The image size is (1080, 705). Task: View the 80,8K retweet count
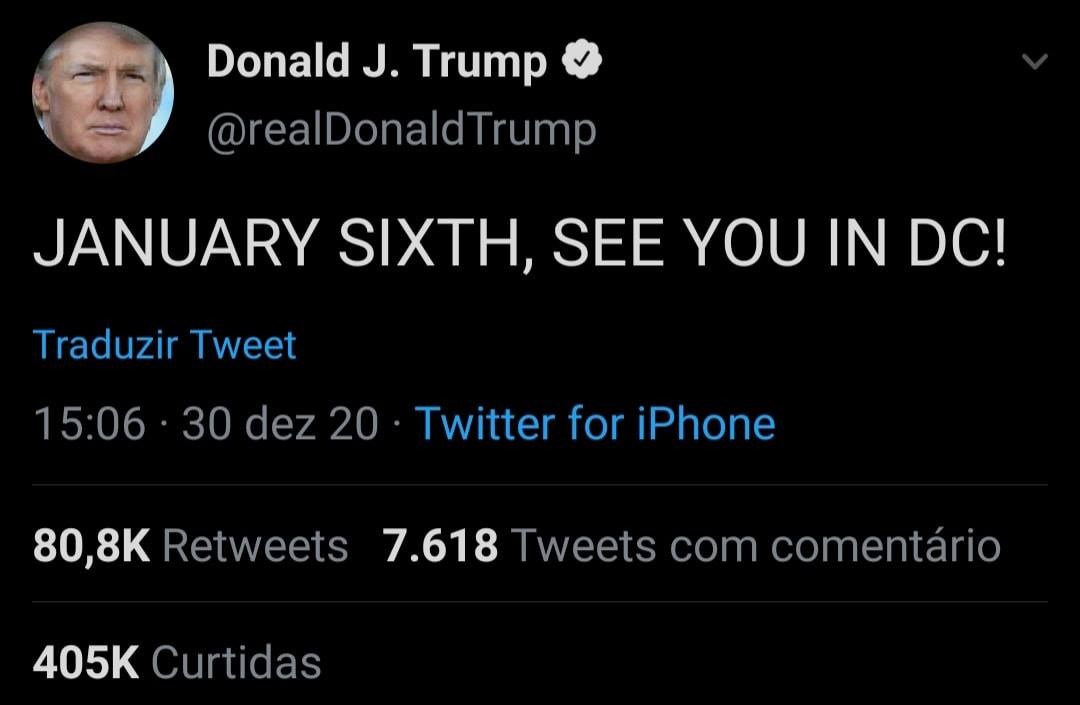[91, 547]
